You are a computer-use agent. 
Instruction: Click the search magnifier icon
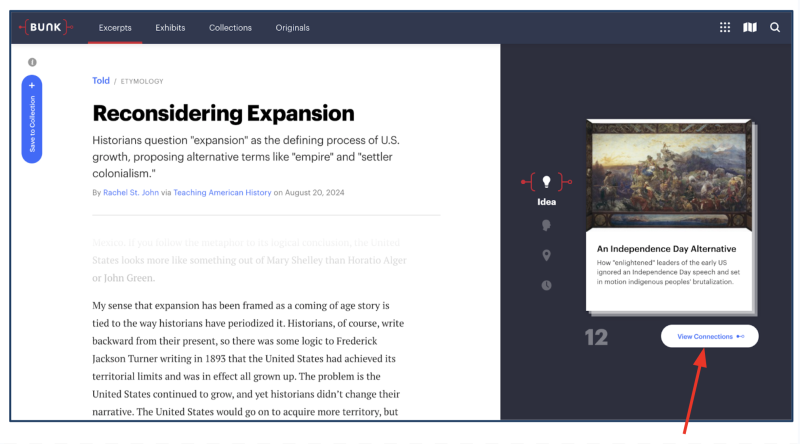(x=775, y=28)
